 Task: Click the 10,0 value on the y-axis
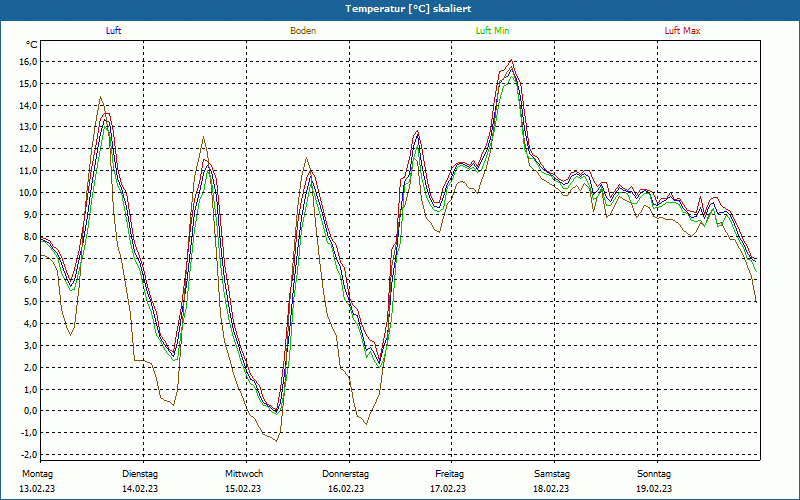tap(29, 193)
